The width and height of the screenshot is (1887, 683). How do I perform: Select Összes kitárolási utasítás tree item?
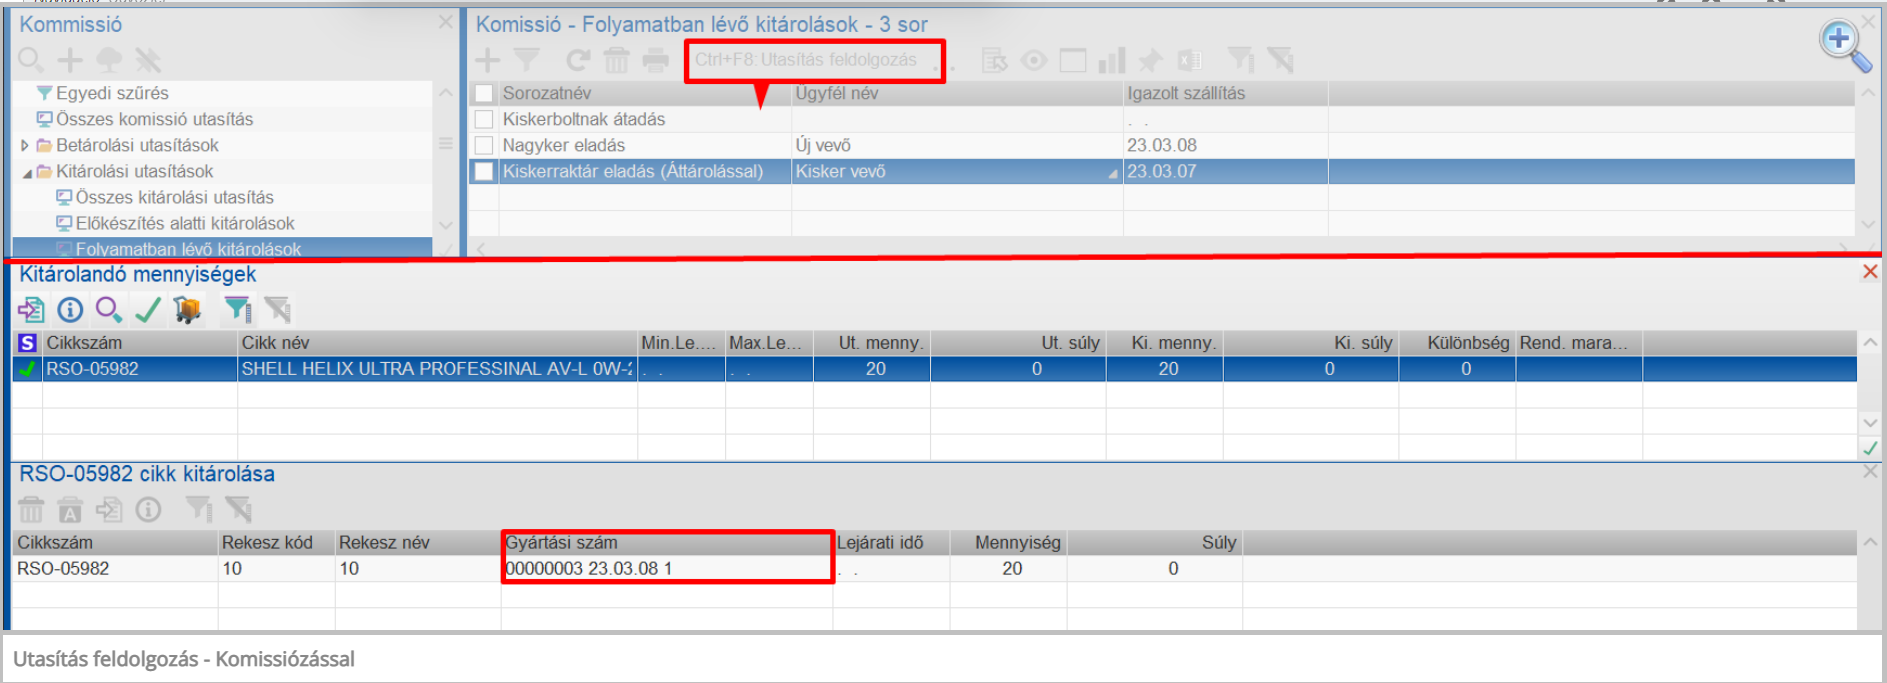click(x=175, y=197)
